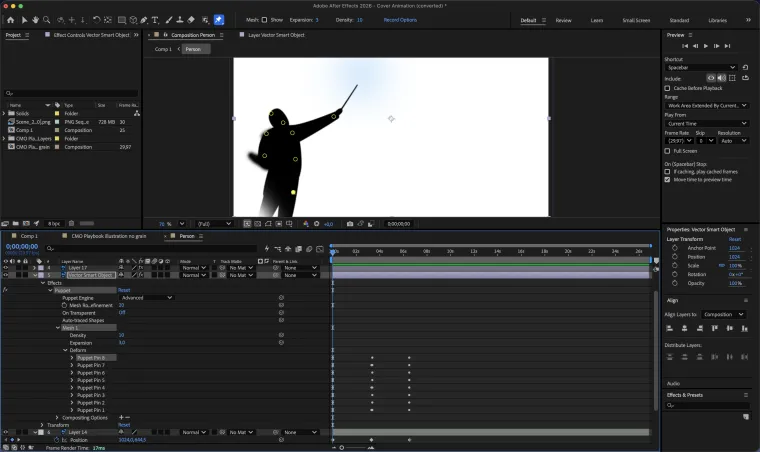Play the preview with the play button
The height and width of the screenshot is (452, 760).
pyautogui.click(x=706, y=46)
